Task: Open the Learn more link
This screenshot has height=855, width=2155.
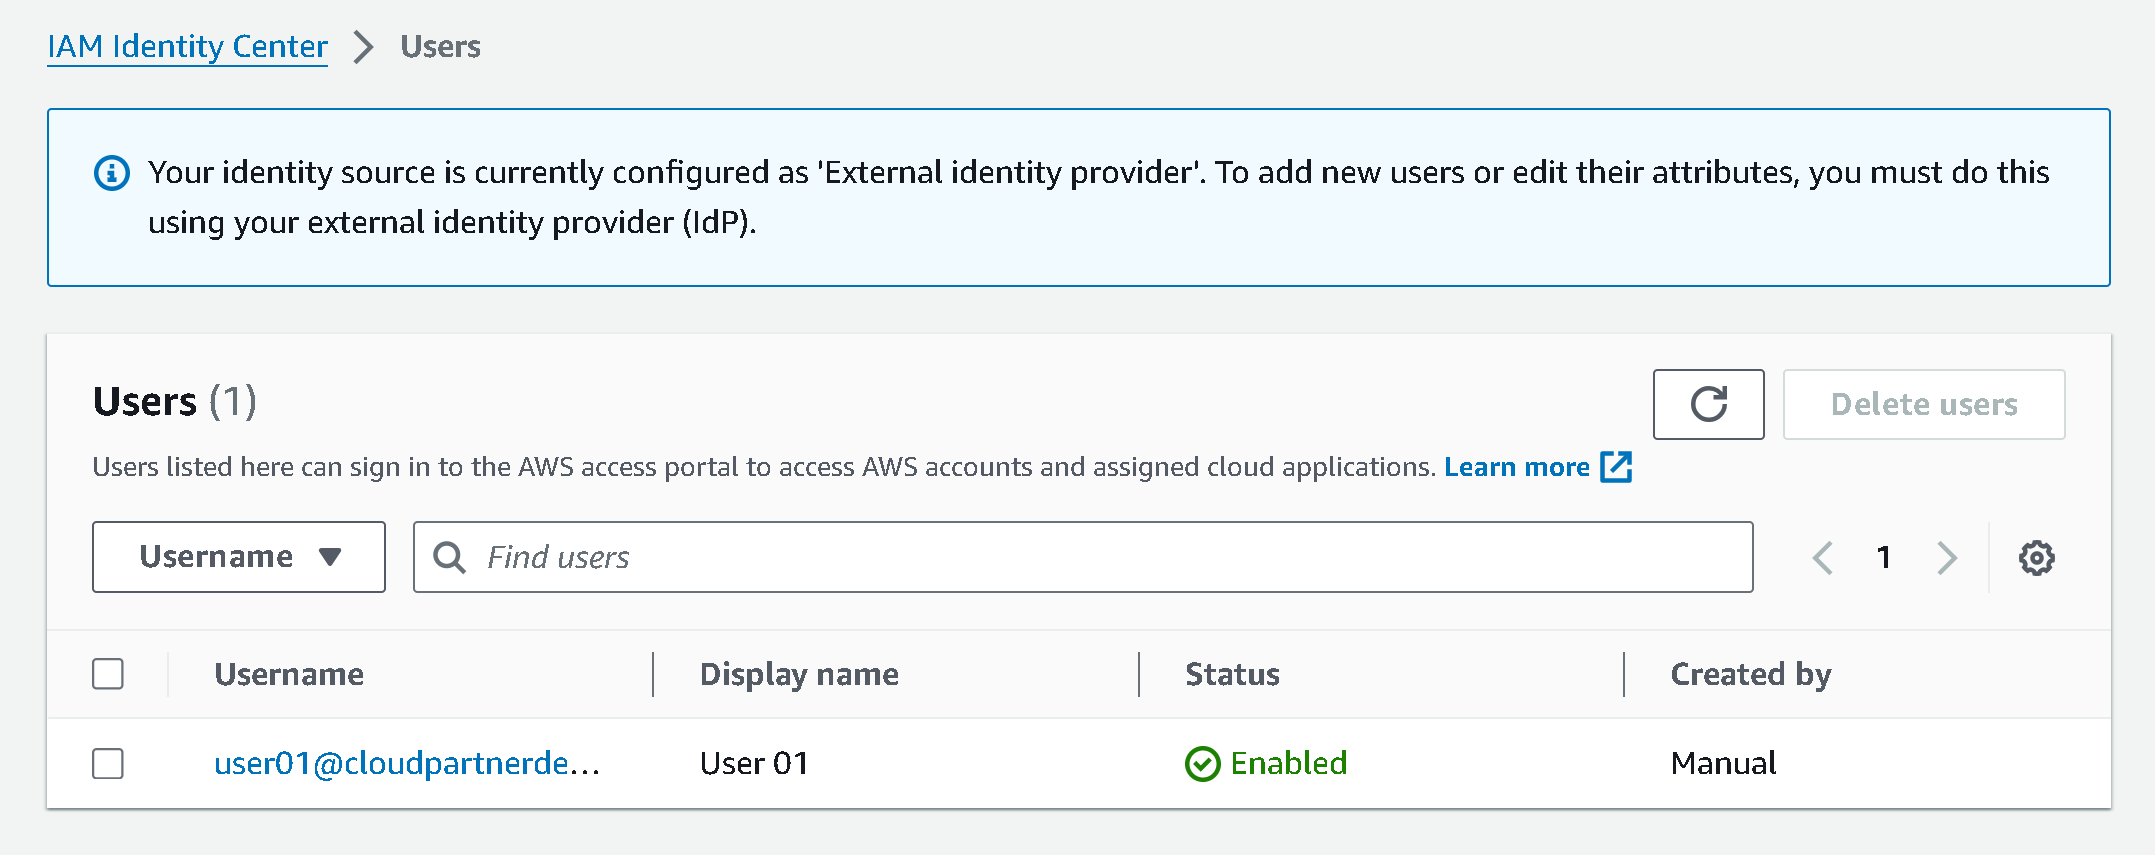Action: click(1516, 467)
